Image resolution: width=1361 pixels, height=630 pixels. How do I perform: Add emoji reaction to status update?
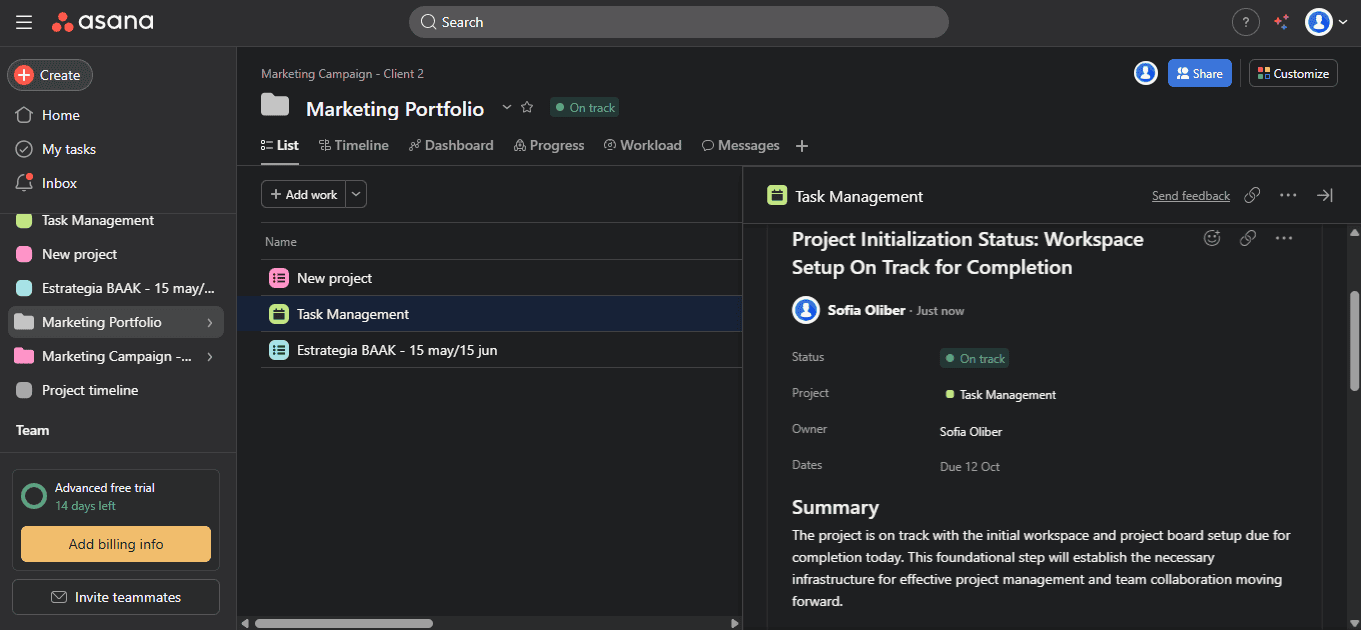pos(1212,238)
